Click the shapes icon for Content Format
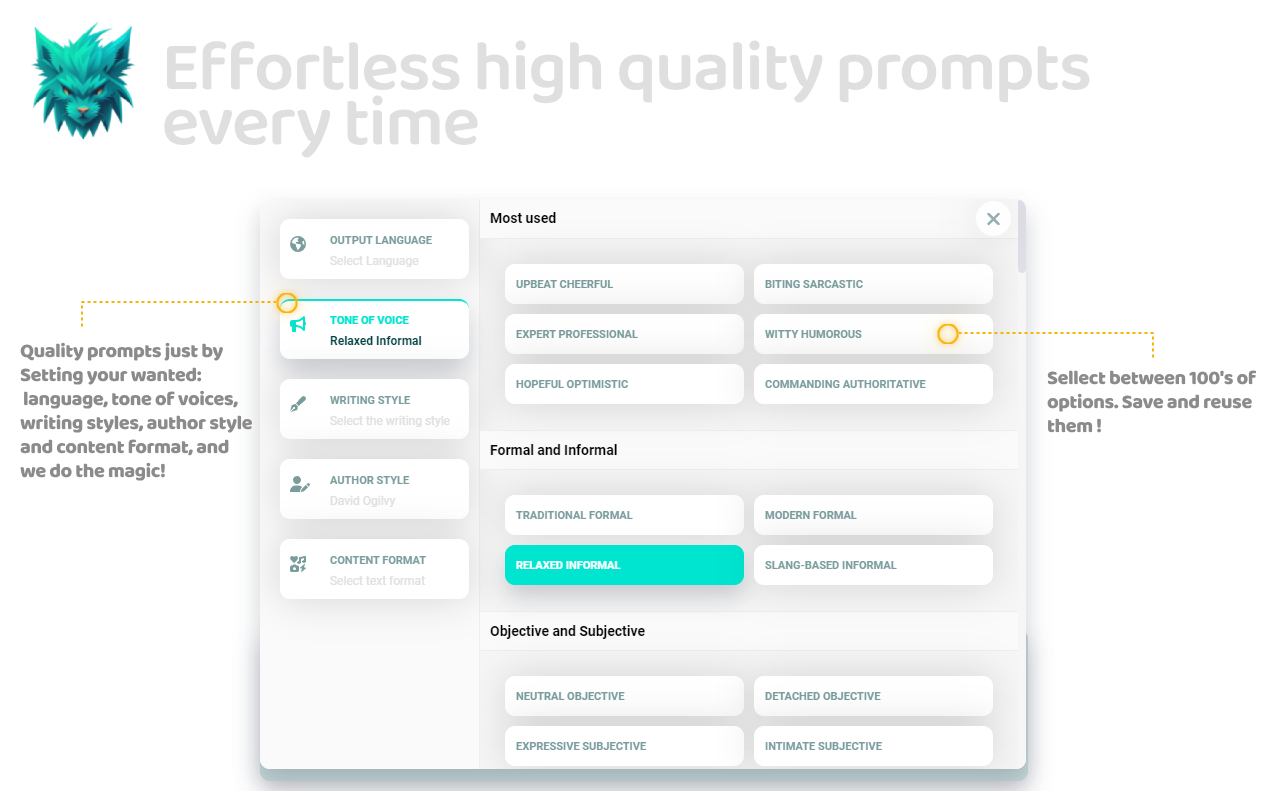The height and width of the screenshot is (800, 1280). tap(298, 564)
